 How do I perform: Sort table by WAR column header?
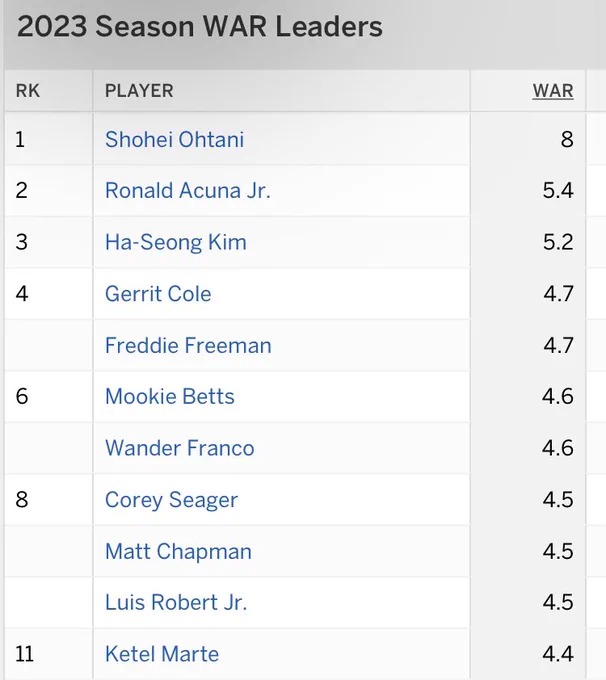tap(552, 91)
